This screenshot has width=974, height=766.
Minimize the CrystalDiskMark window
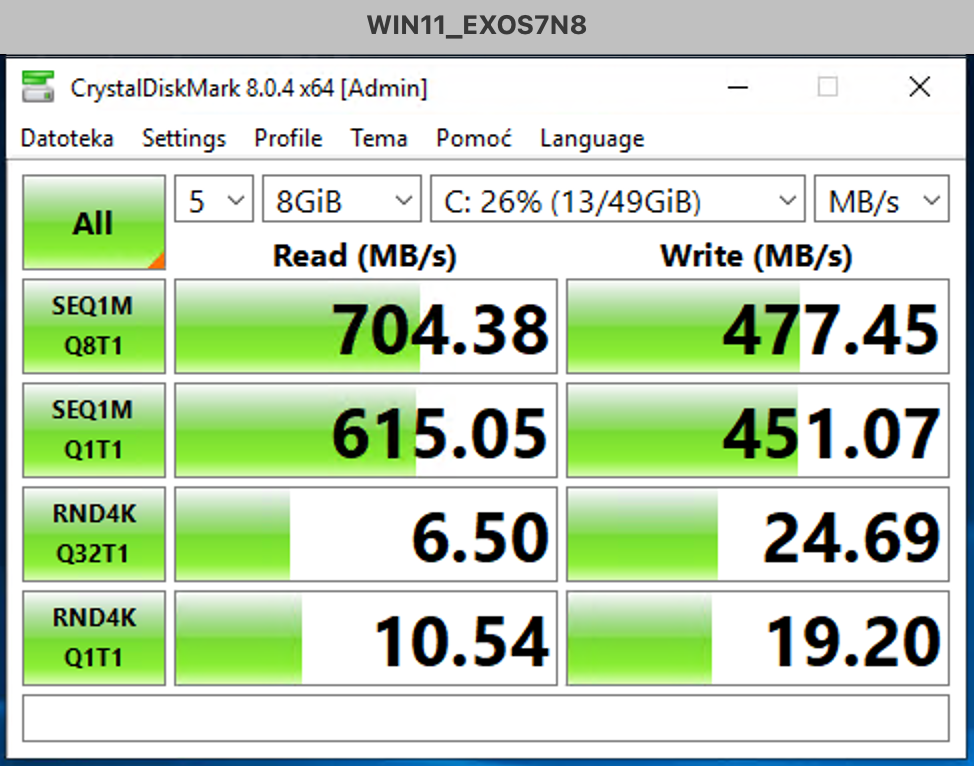click(x=737, y=87)
